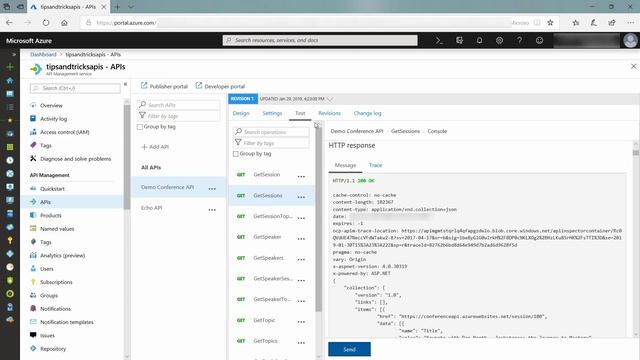Focus the Search APIs field
The height and width of the screenshot is (360, 640).
(x=178, y=105)
